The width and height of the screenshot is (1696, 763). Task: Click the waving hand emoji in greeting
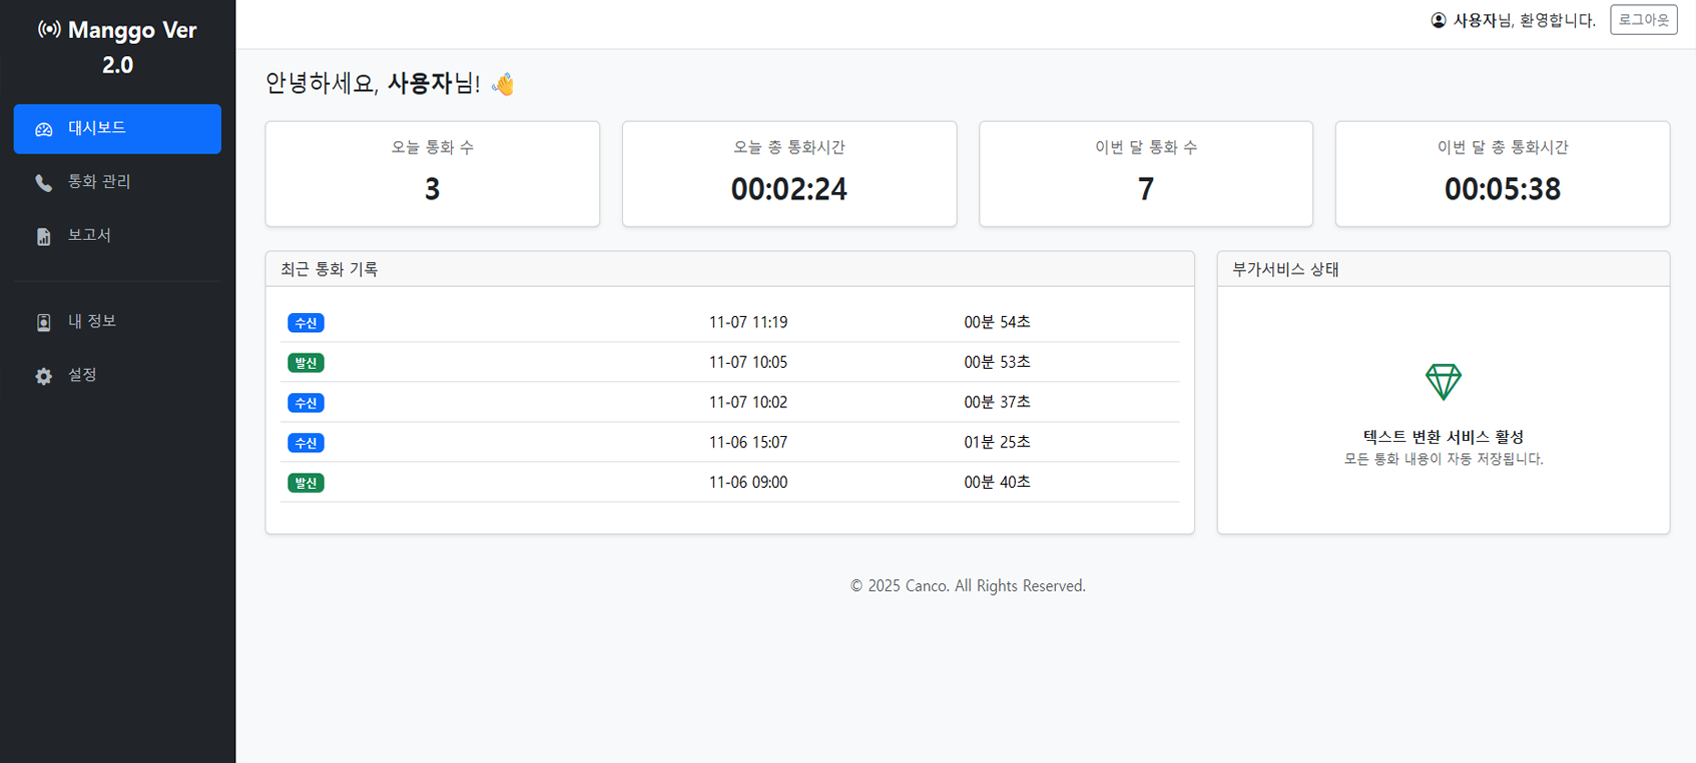click(x=503, y=84)
